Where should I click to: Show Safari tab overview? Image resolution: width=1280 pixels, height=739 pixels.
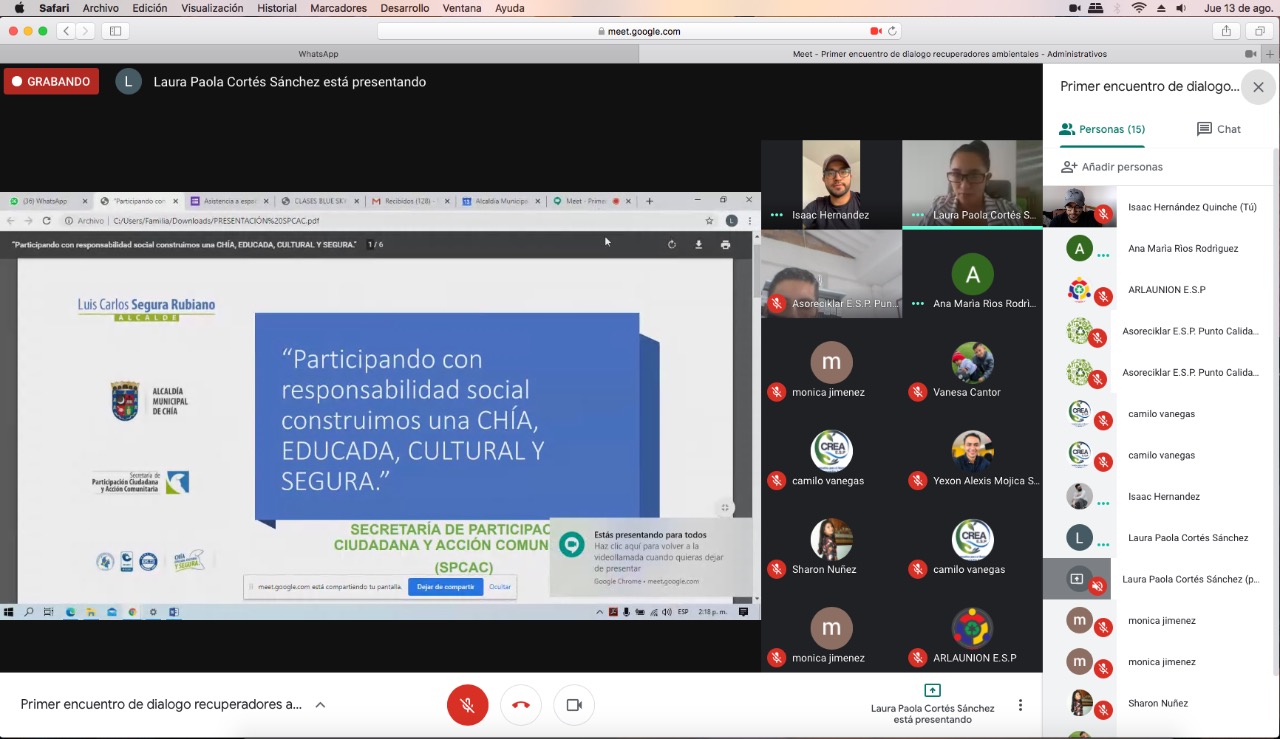tap(1259, 31)
